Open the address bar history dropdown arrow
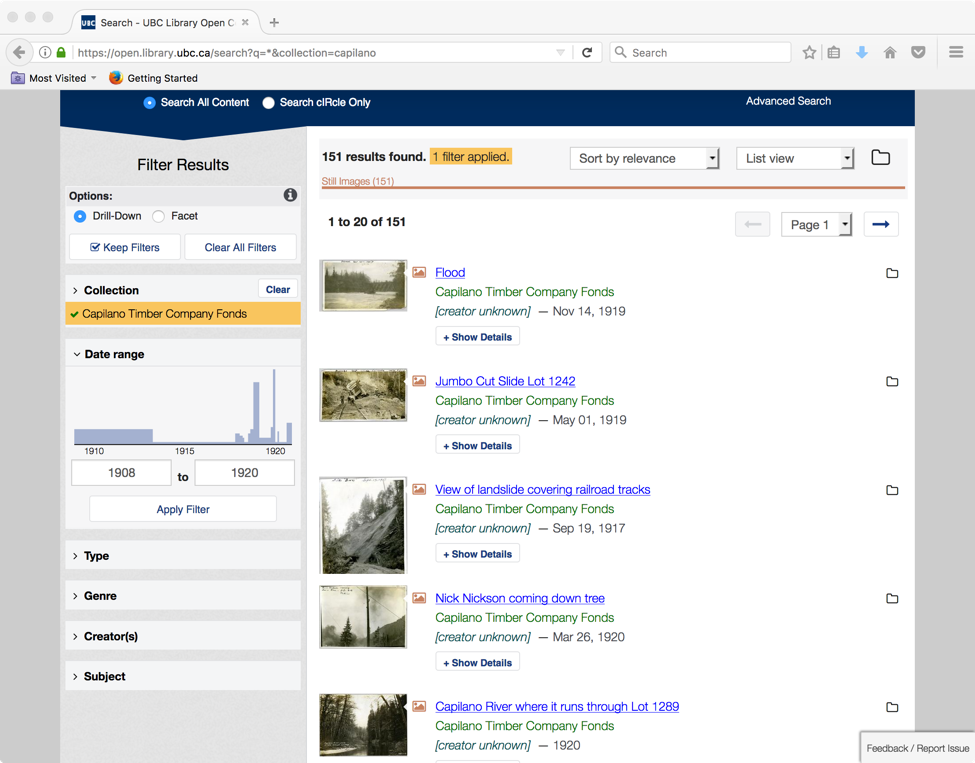 560,52
